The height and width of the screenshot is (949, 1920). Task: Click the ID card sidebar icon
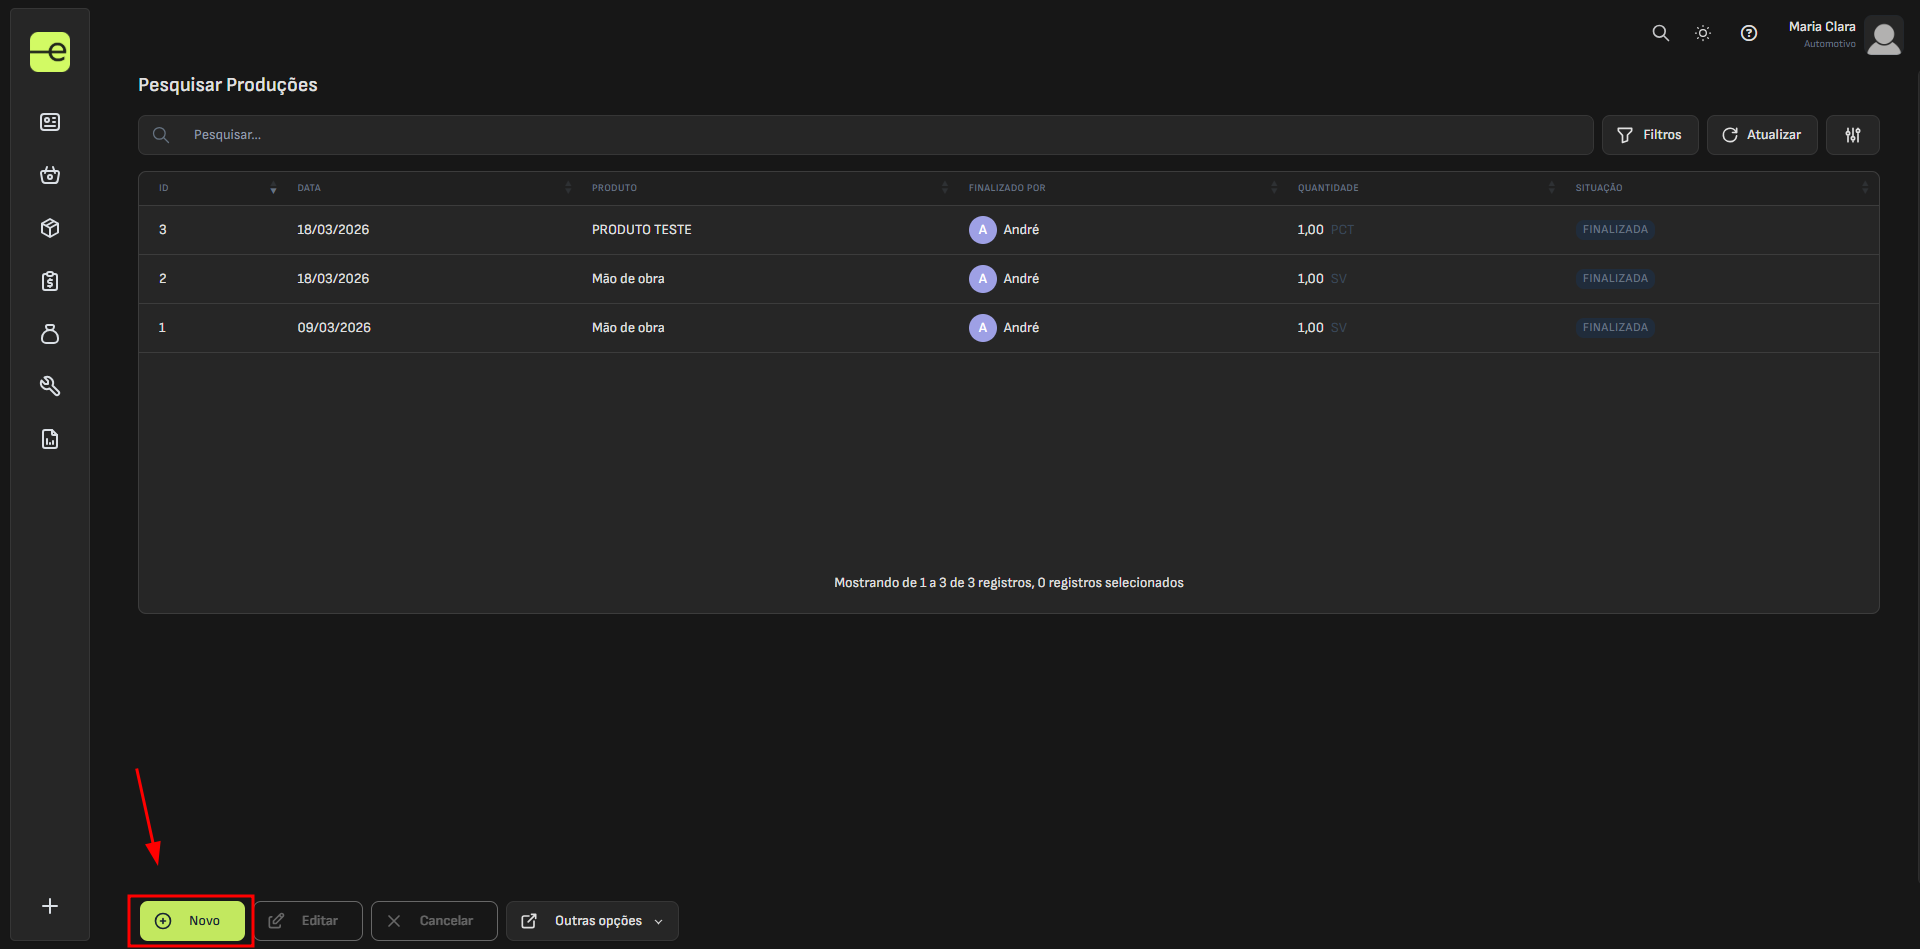pos(50,122)
